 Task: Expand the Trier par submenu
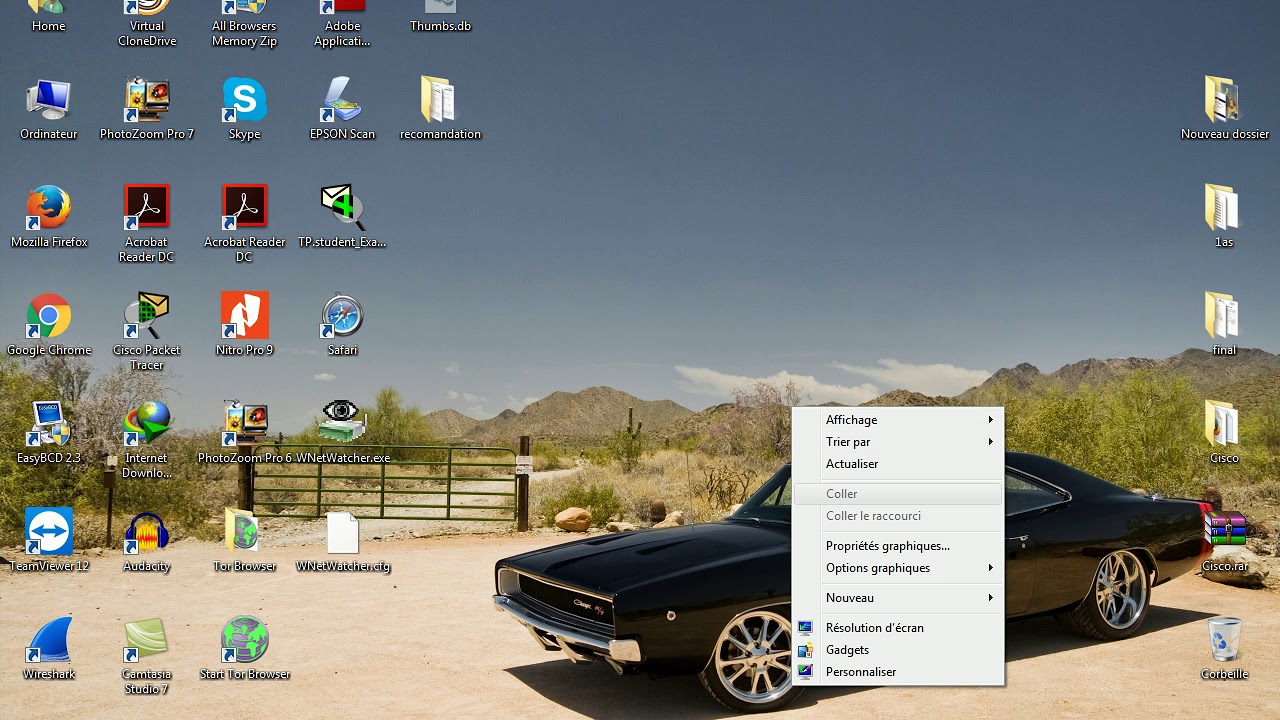tap(898, 442)
